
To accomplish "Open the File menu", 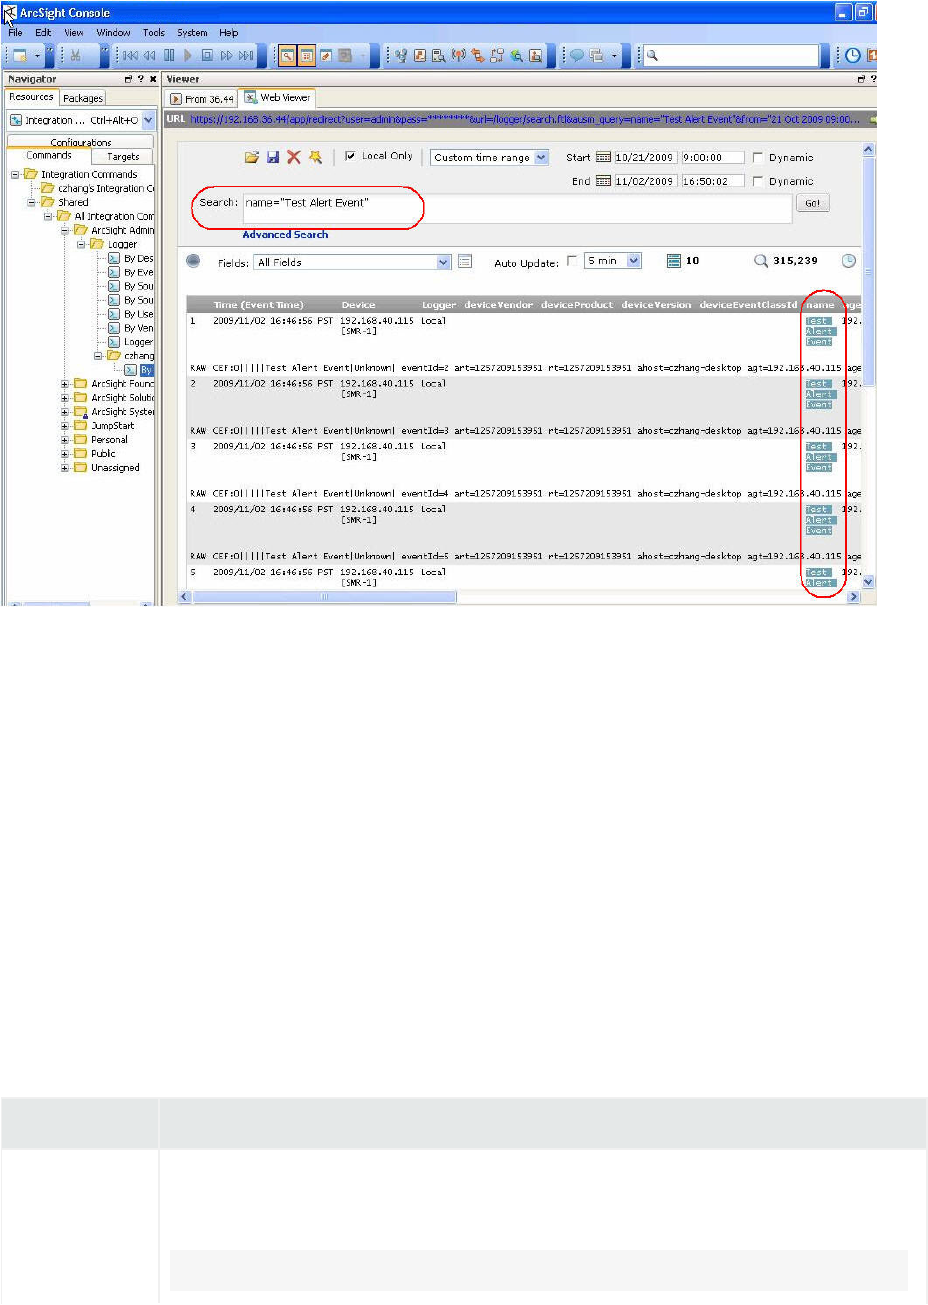I will pos(15,32).
